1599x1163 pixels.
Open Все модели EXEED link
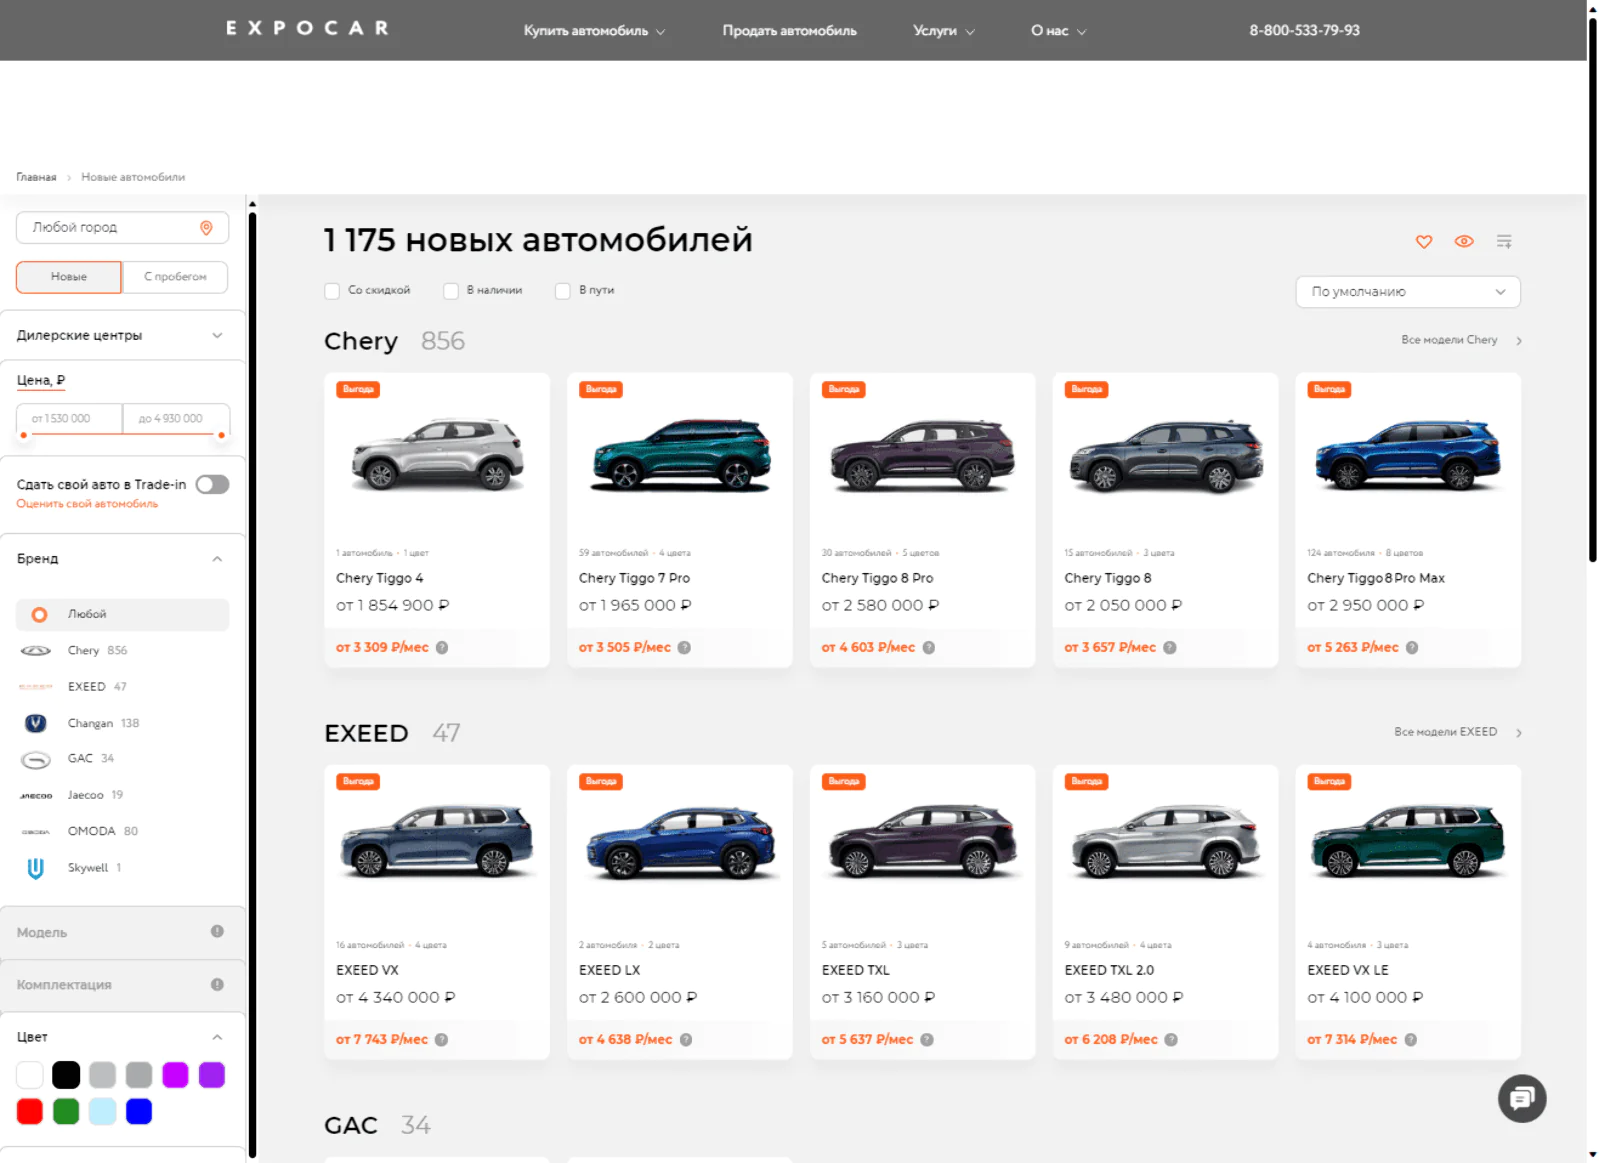(1445, 732)
